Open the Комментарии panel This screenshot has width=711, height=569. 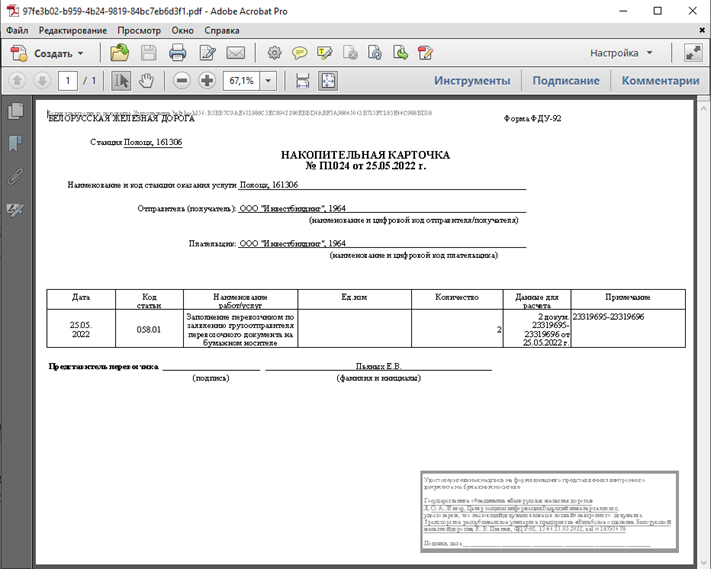click(x=660, y=81)
